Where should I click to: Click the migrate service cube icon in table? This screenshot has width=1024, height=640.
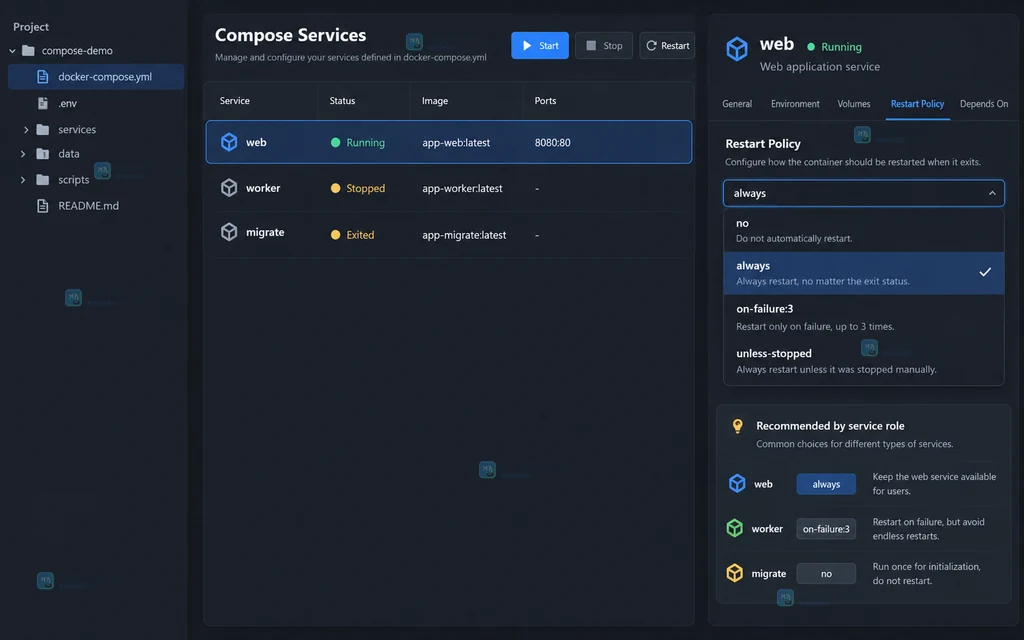point(229,232)
